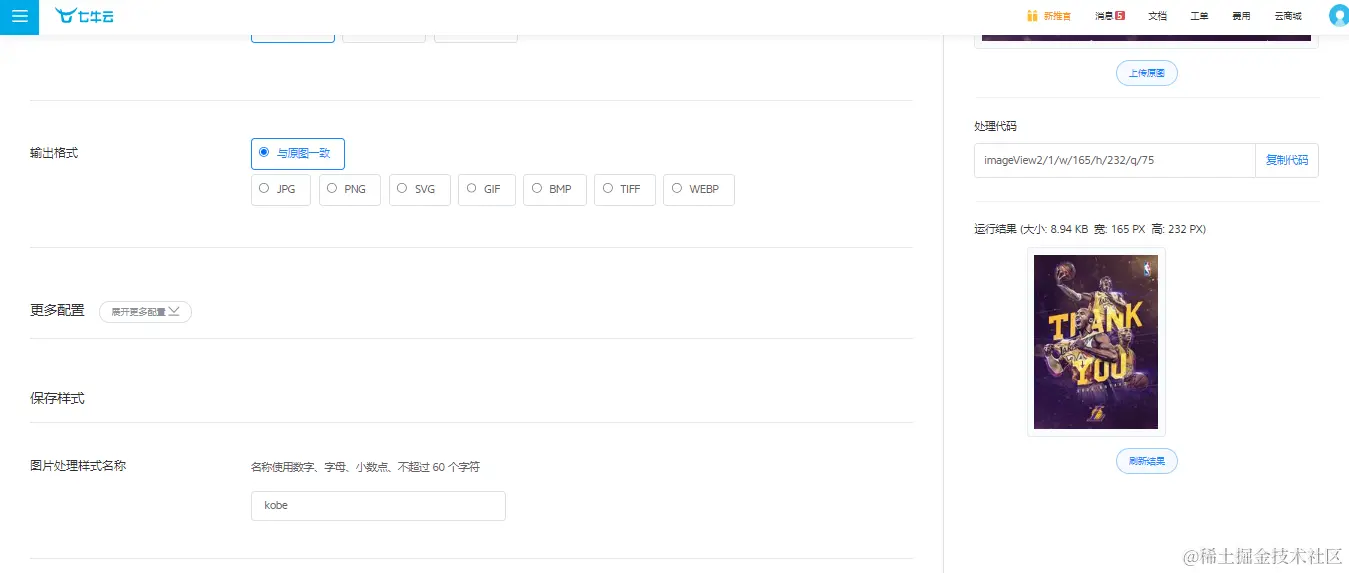Image resolution: width=1349 pixels, height=573 pixels.
Task: Click the style name field containing kobe
Action: pos(378,506)
